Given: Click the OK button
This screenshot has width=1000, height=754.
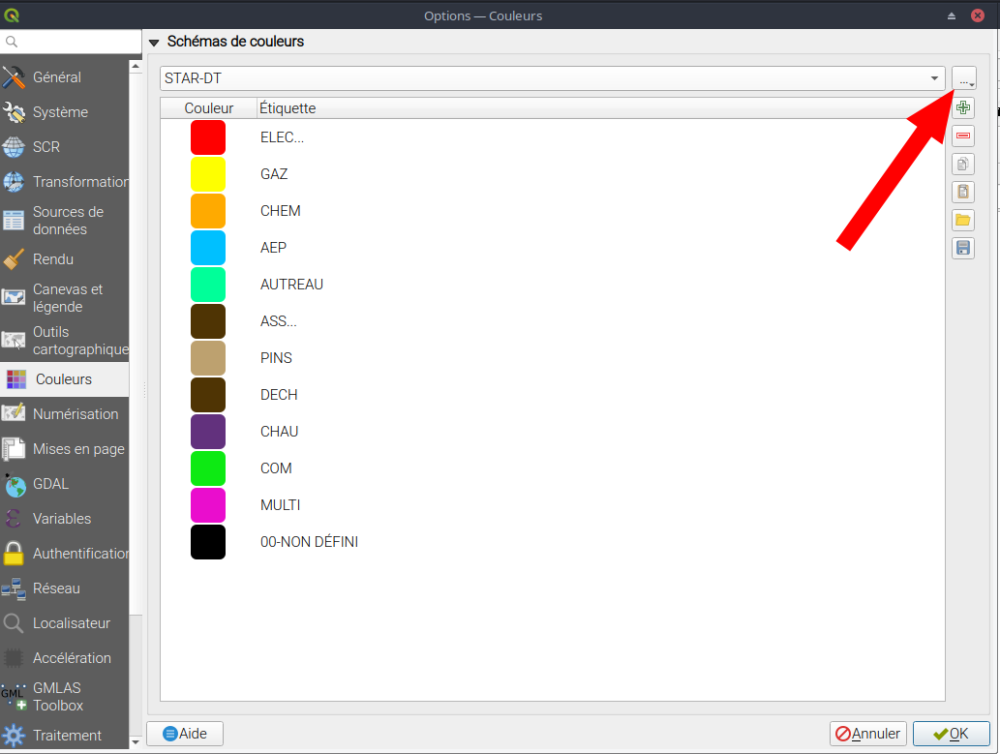Looking at the screenshot, I should click(950, 734).
